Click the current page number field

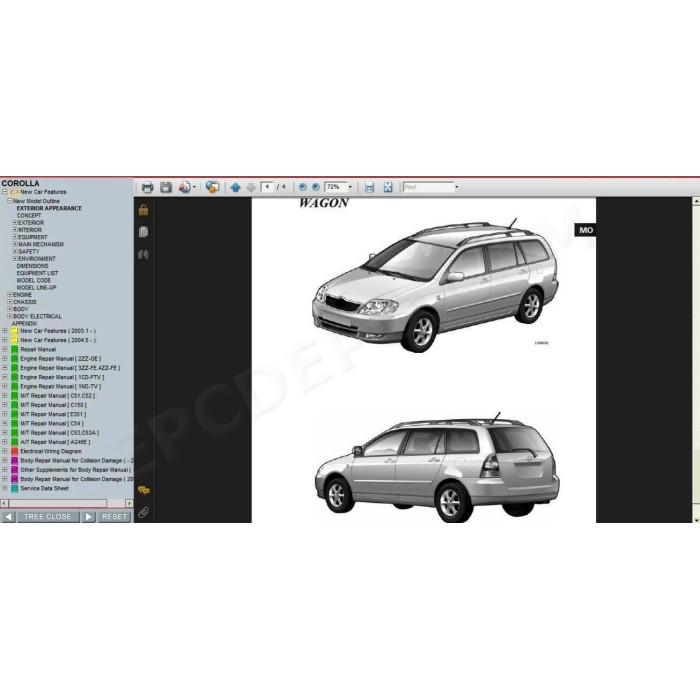pyautogui.click(x=267, y=187)
